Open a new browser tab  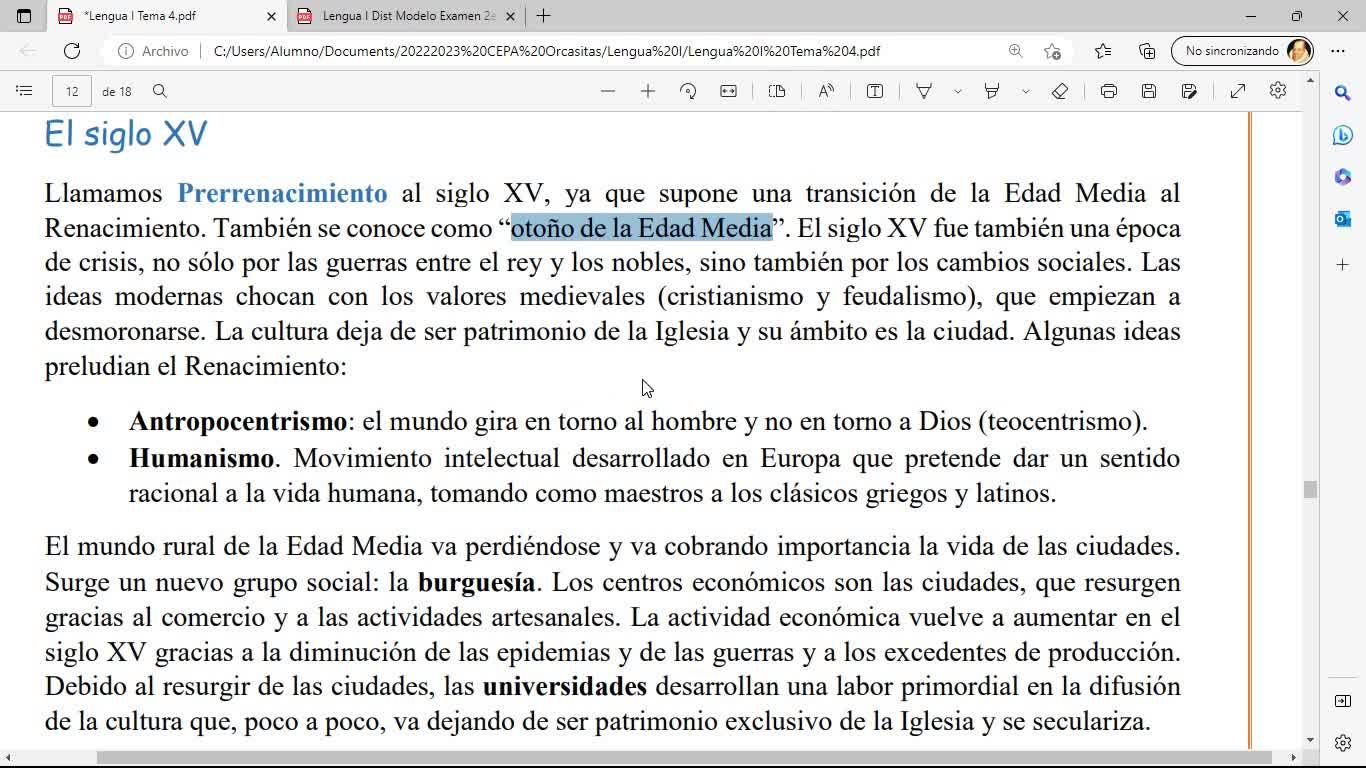coord(543,16)
